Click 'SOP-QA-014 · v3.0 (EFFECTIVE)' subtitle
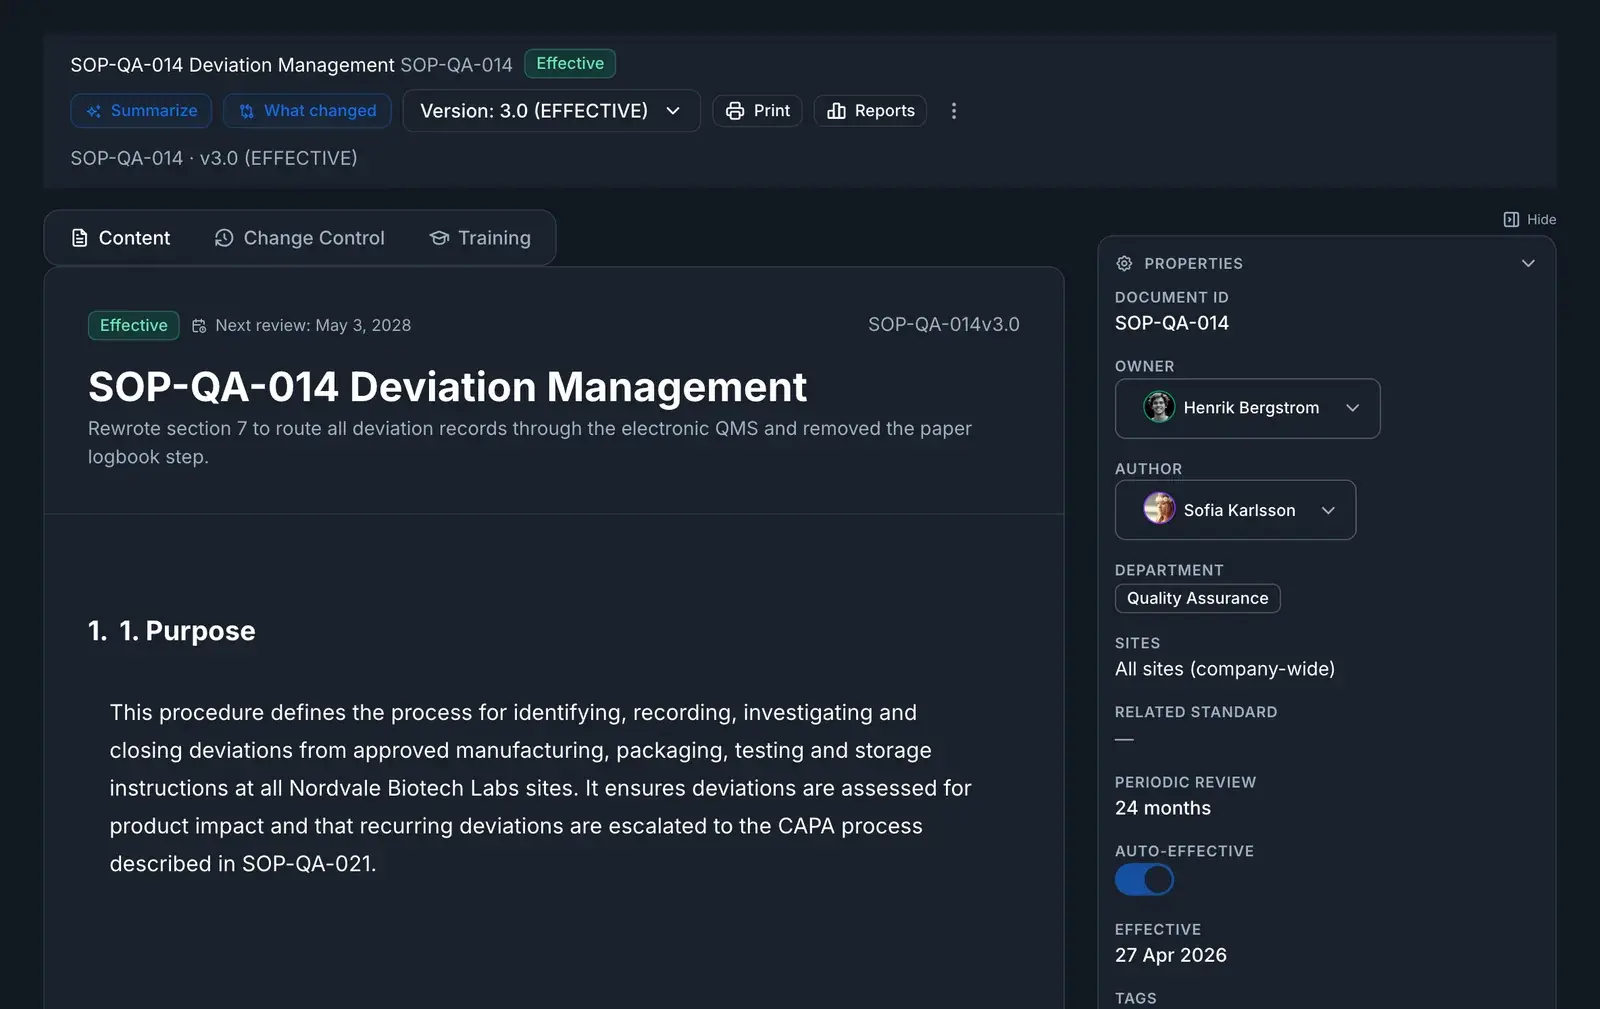Image resolution: width=1600 pixels, height=1009 pixels. pyautogui.click(x=214, y=158)
